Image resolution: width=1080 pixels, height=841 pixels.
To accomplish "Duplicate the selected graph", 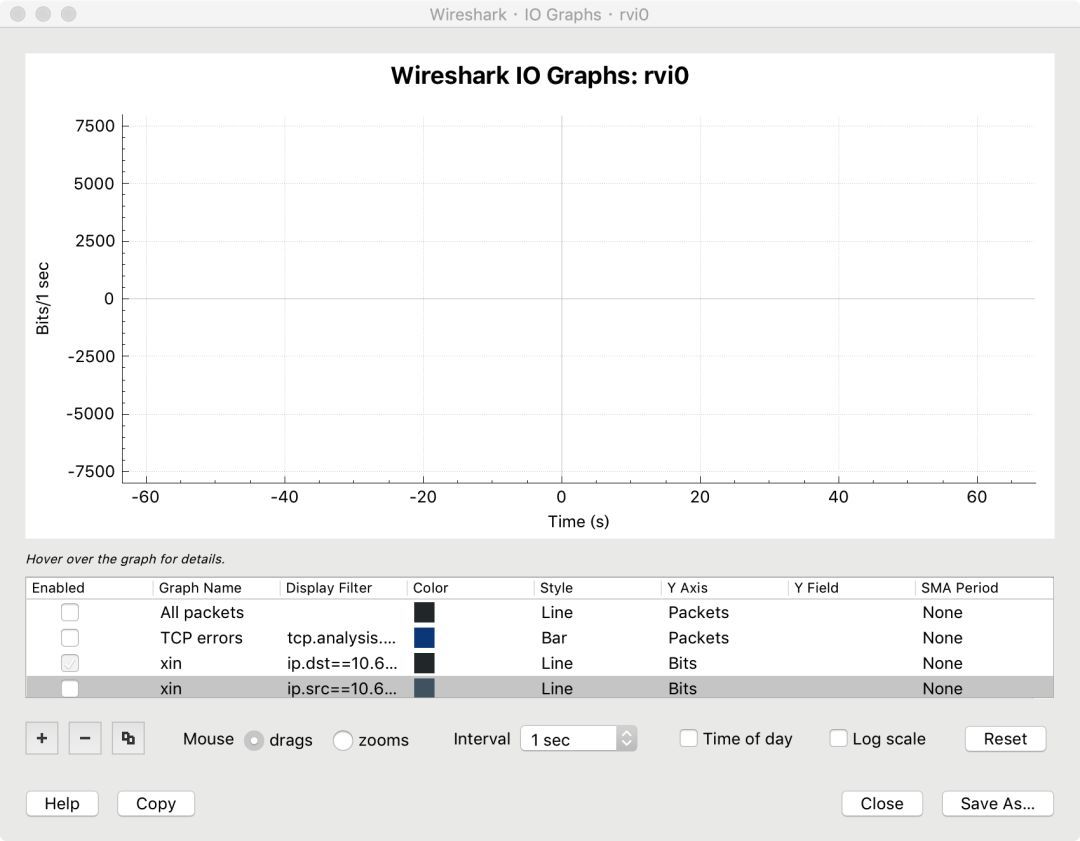I will (x=128, y=738).
